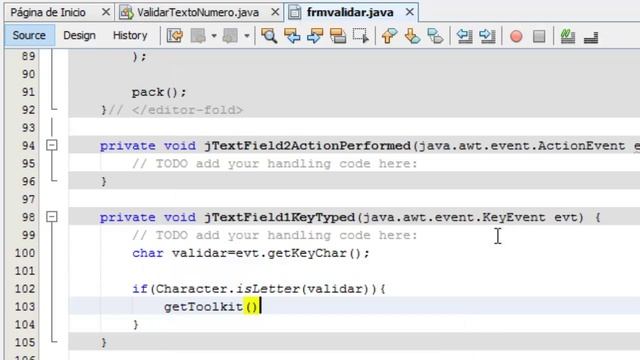Click empty editor line 101

click(354, 271)
